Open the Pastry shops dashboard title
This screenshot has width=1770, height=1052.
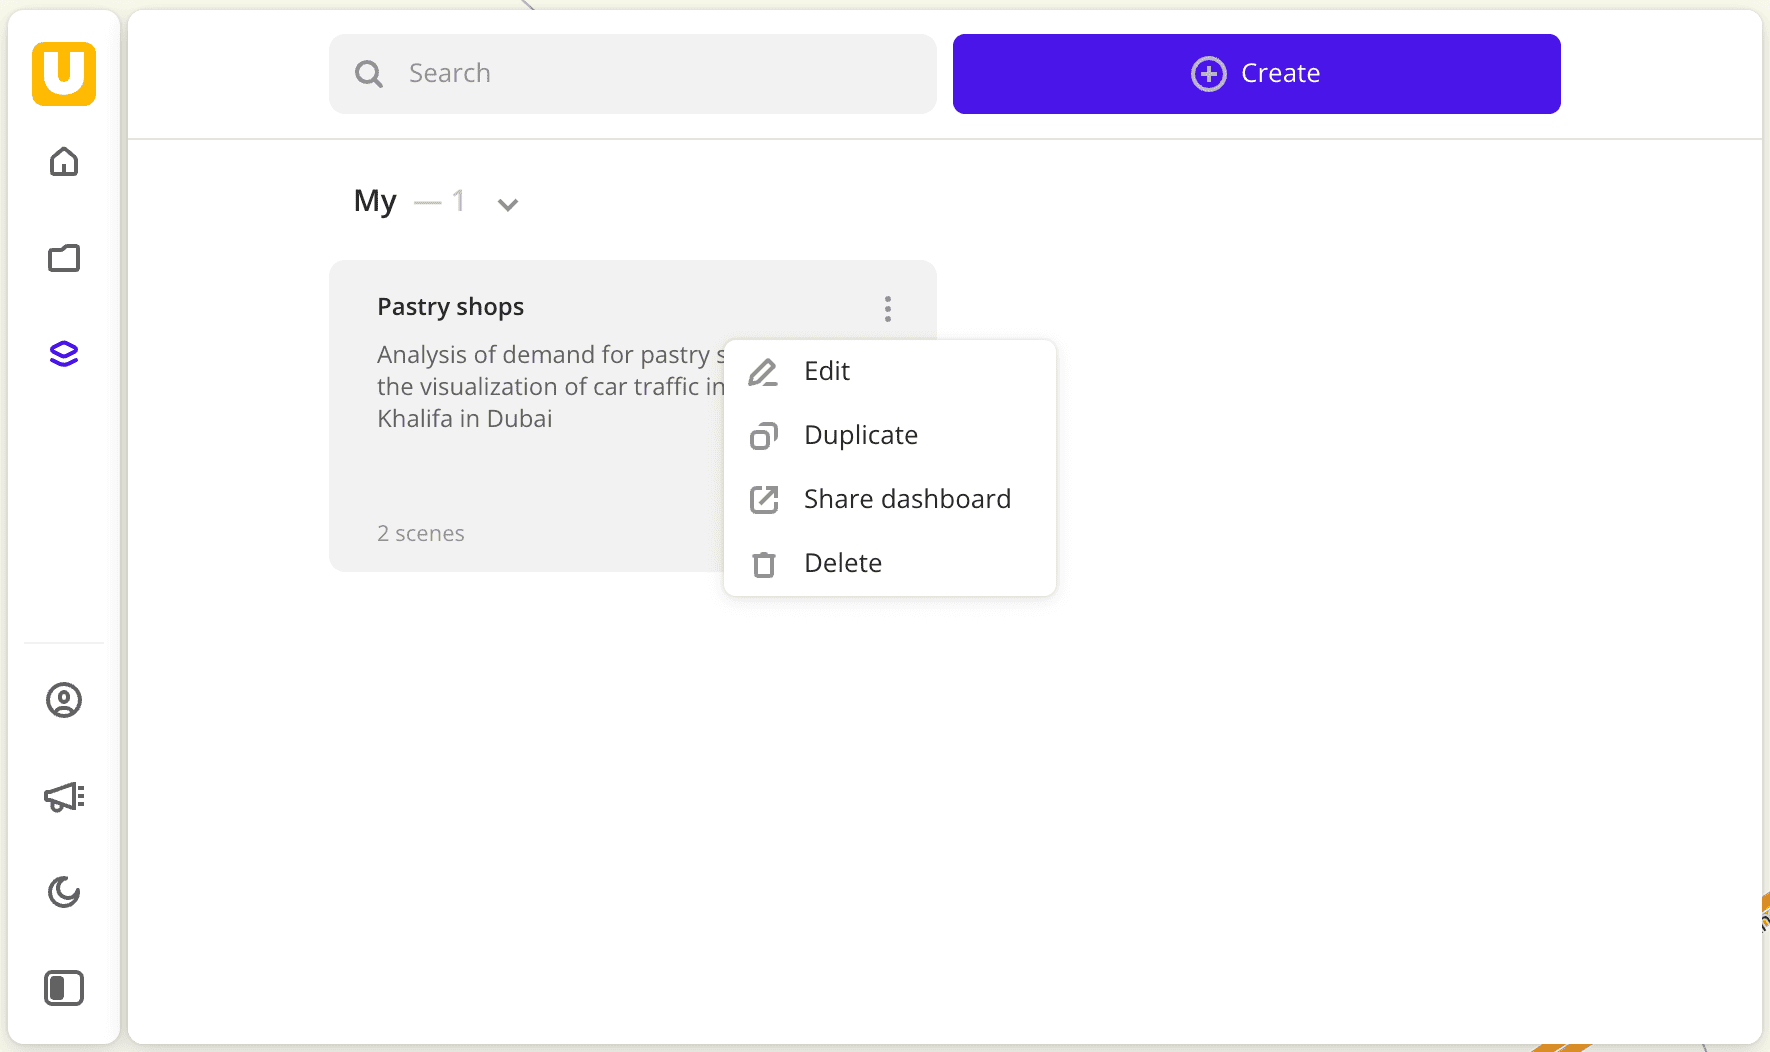[x=450, y=307]
